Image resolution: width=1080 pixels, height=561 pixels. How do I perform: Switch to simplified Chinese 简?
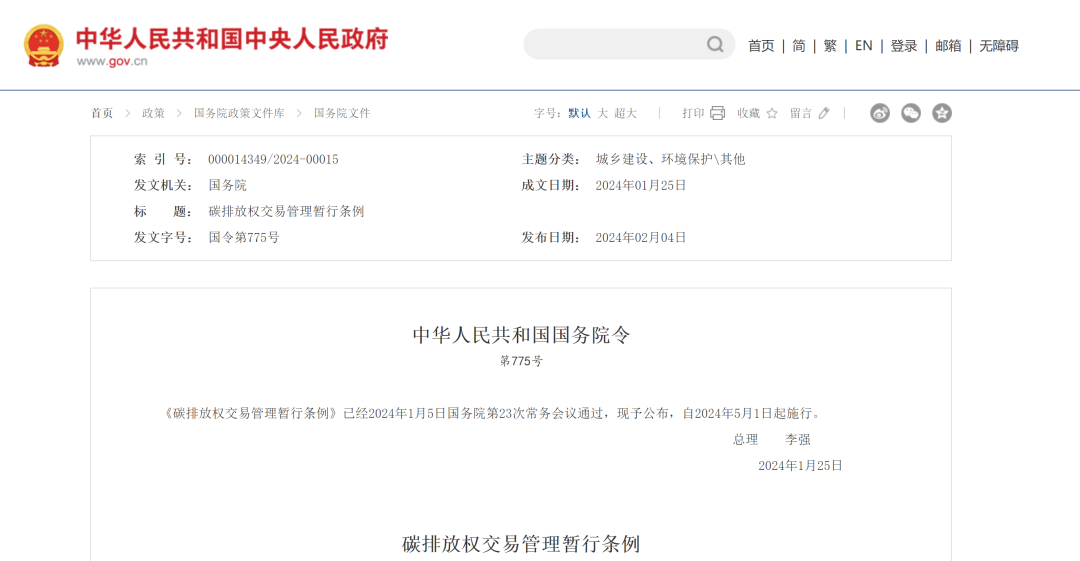[799, 46]
